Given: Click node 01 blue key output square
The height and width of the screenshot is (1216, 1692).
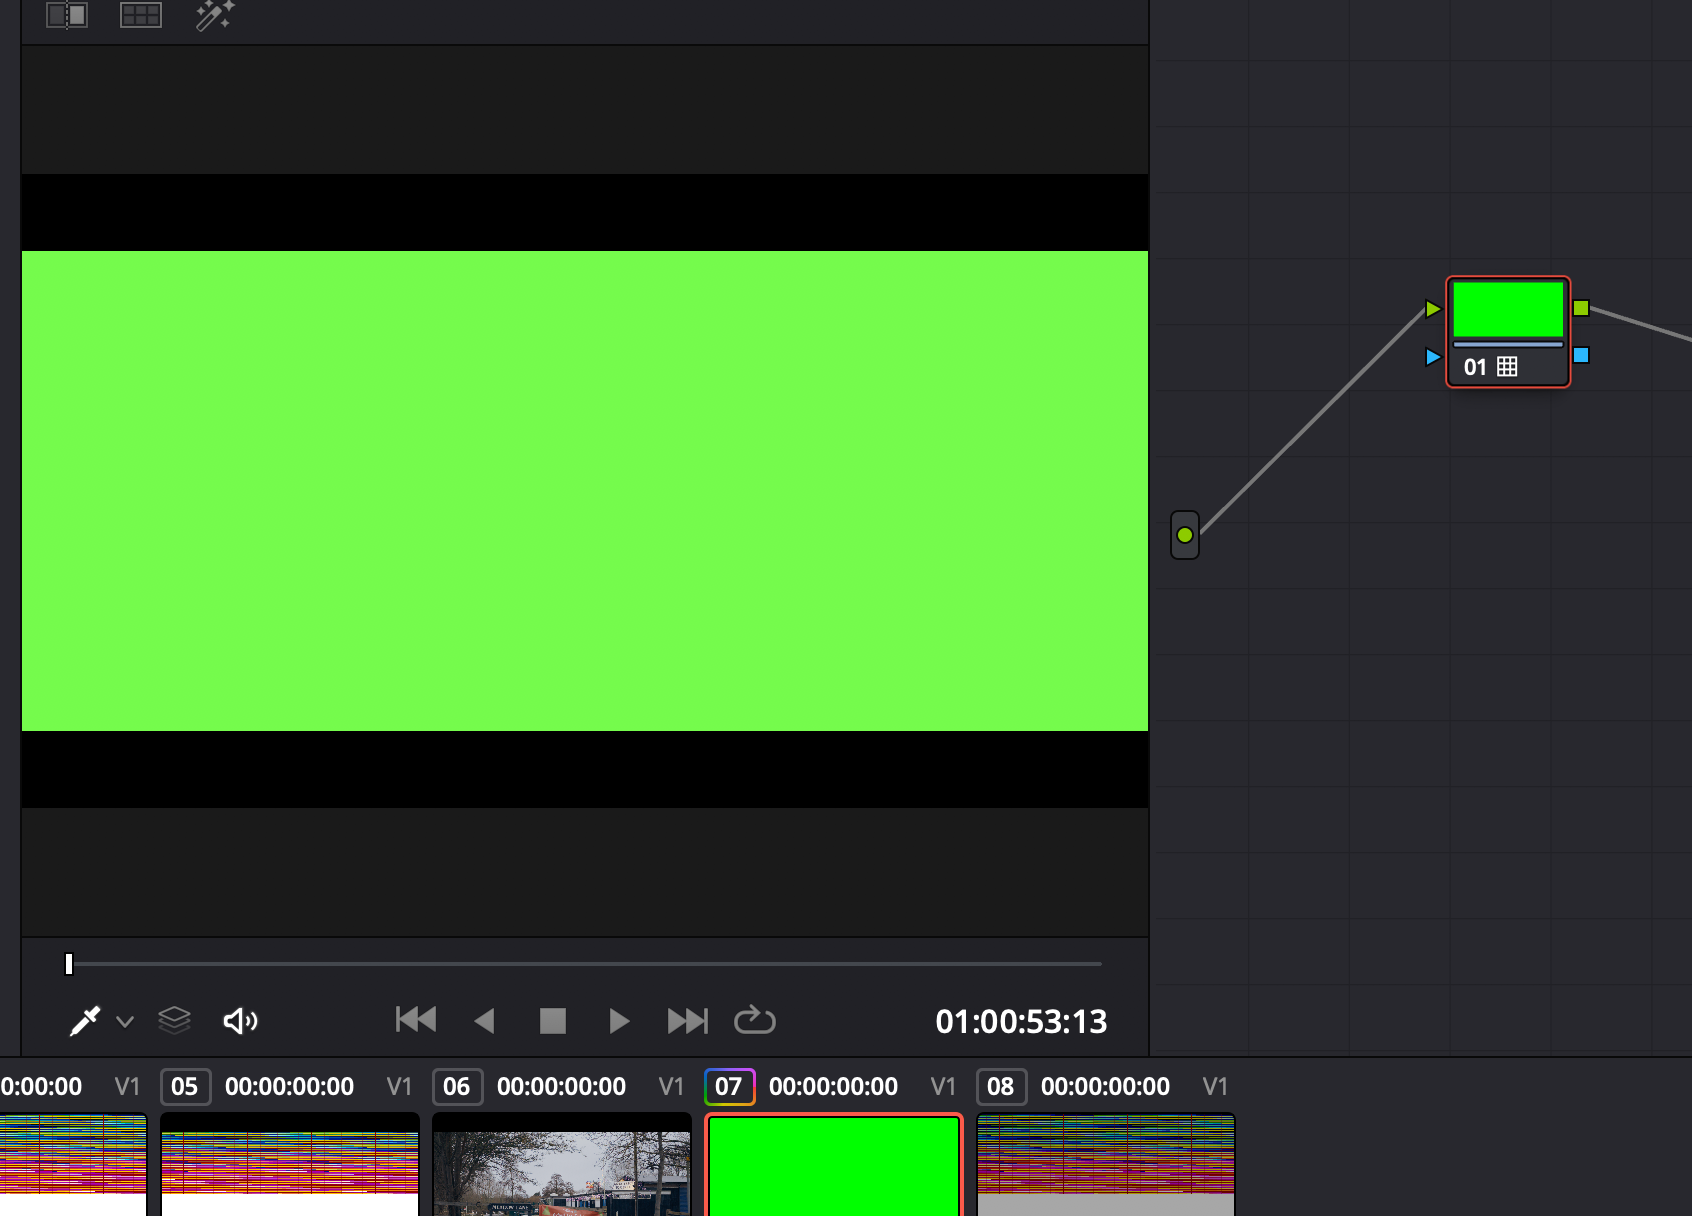Looking at the screenshot, I should [x=1581, y=355].
